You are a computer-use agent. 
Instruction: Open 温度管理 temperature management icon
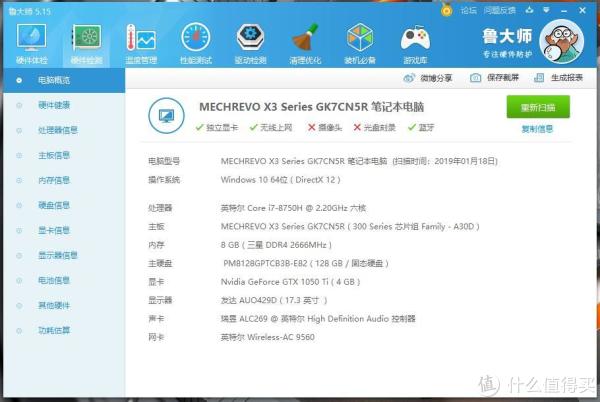[141, 38]
